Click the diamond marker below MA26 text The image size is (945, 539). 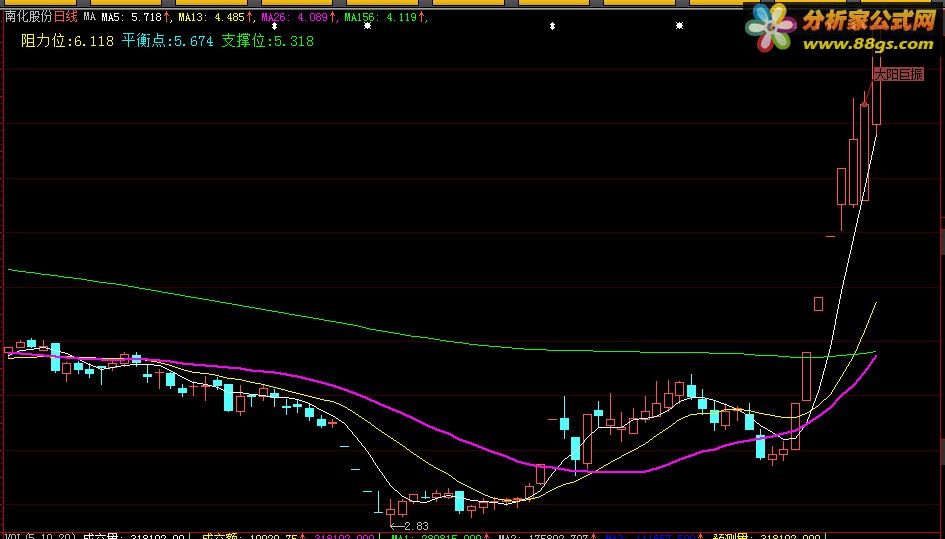click(275, 26)
